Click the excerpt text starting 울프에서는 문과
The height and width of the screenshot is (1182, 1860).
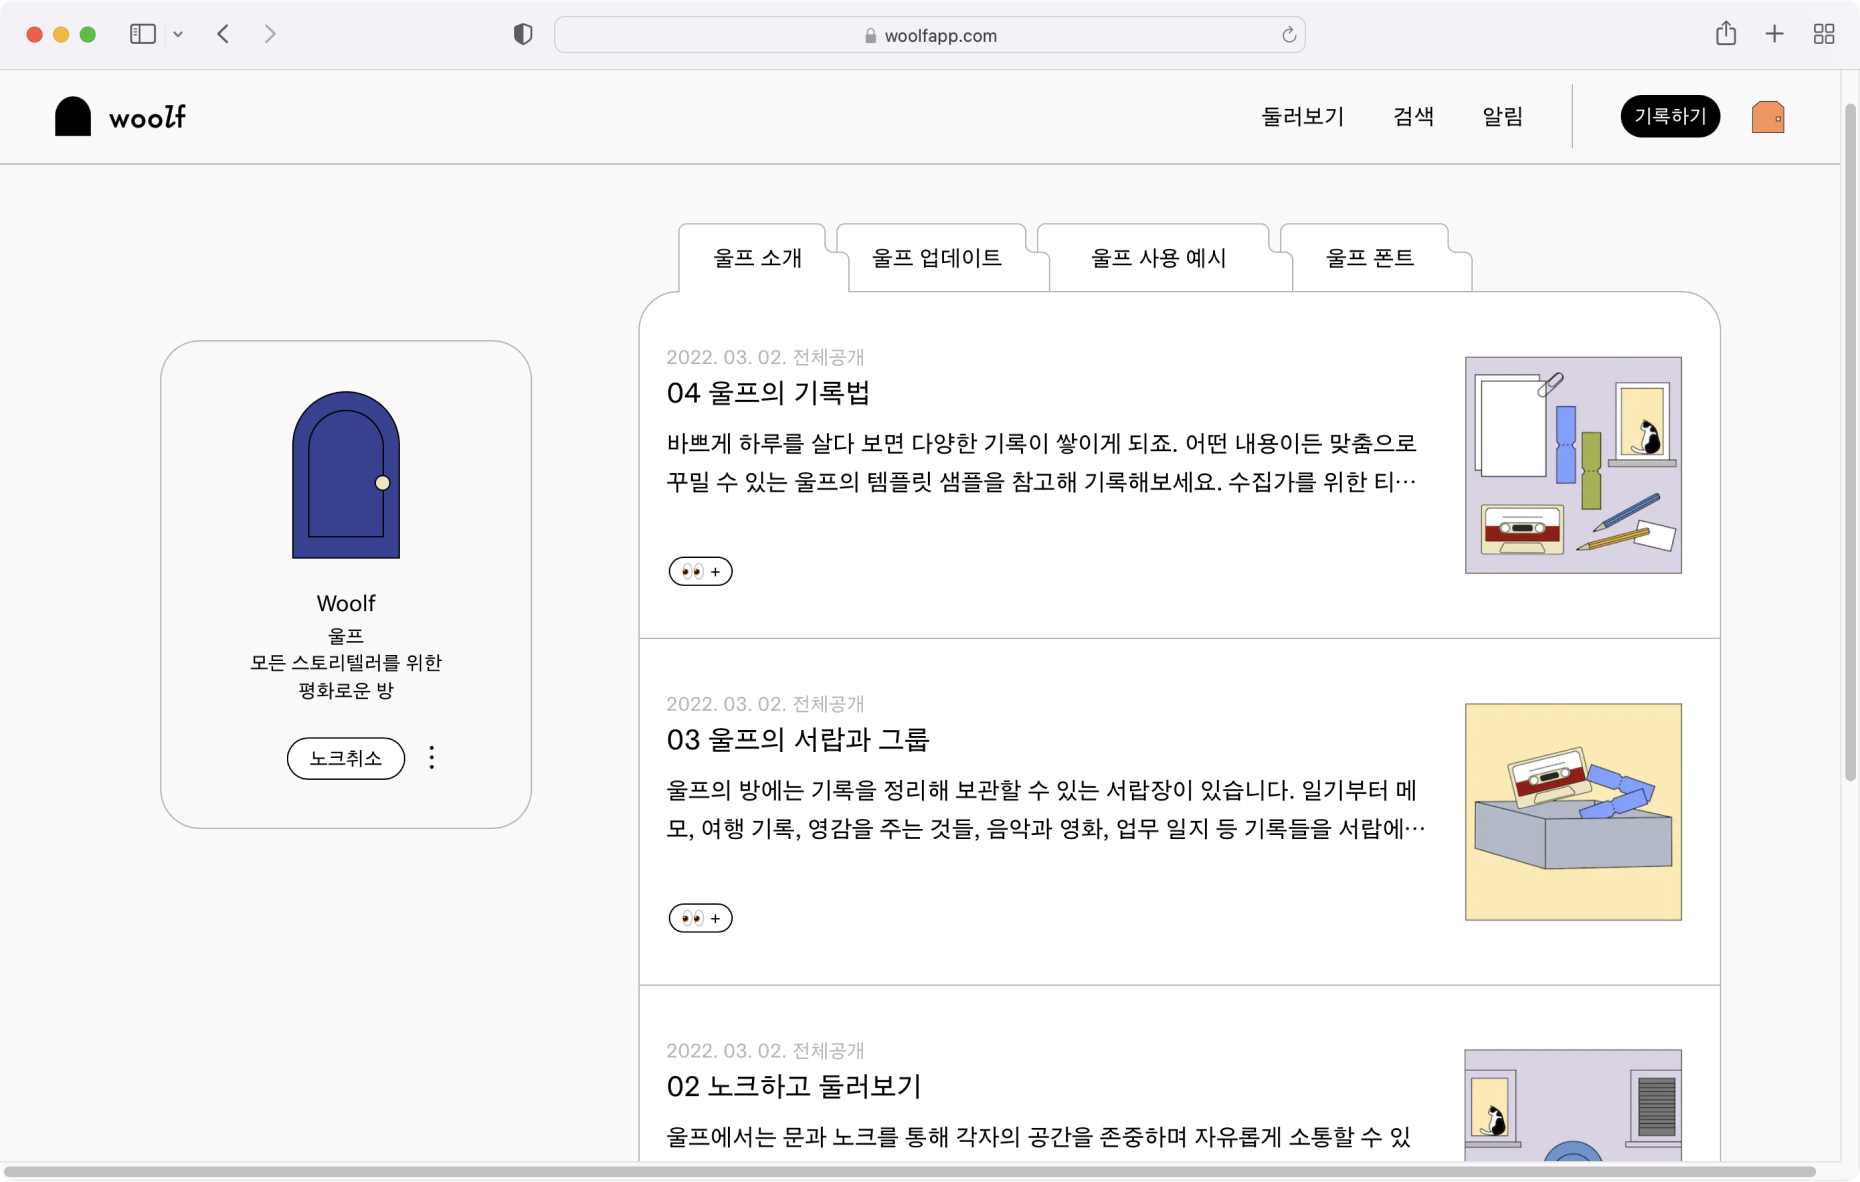(1039, 1137)
